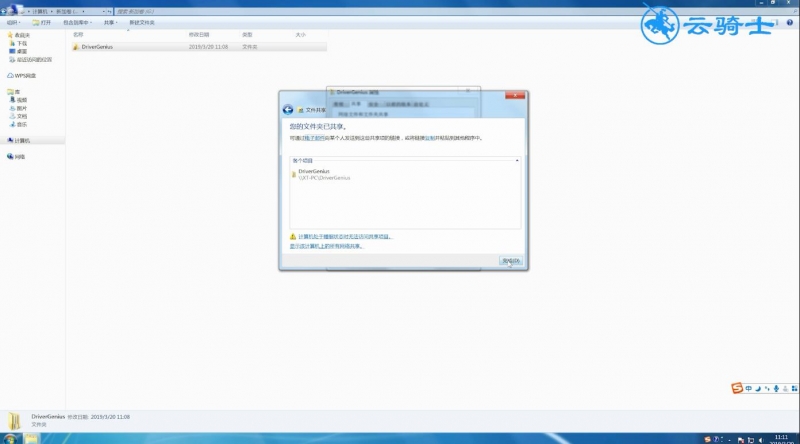This screenshot has width=800, height=444.
Task: Click the folder icon in details pane
Action: 14,421
